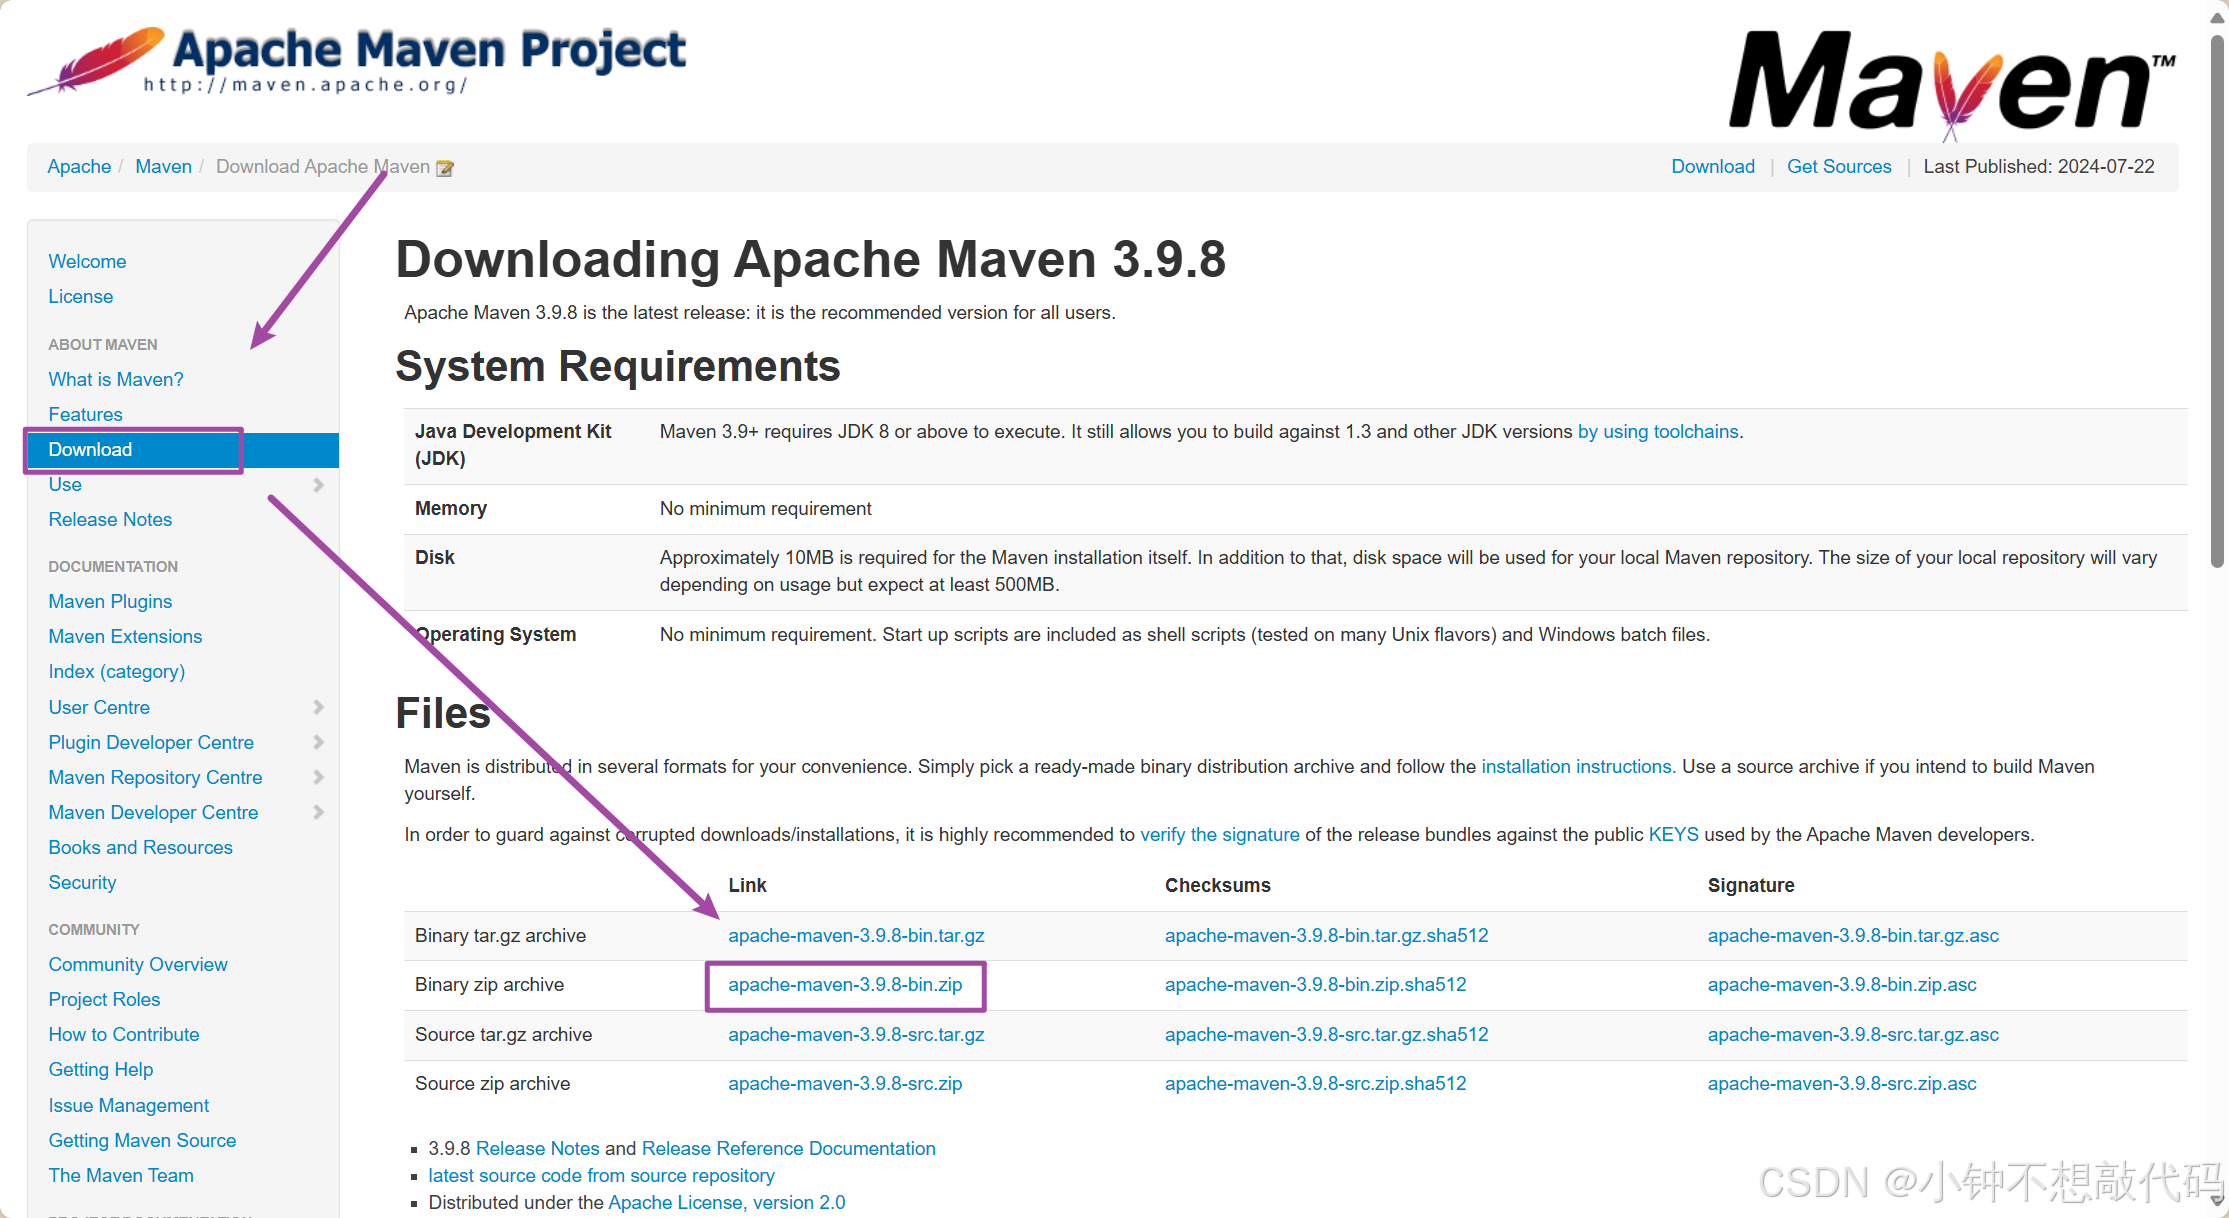Open latest source code from source repository

pos(601,1176)
